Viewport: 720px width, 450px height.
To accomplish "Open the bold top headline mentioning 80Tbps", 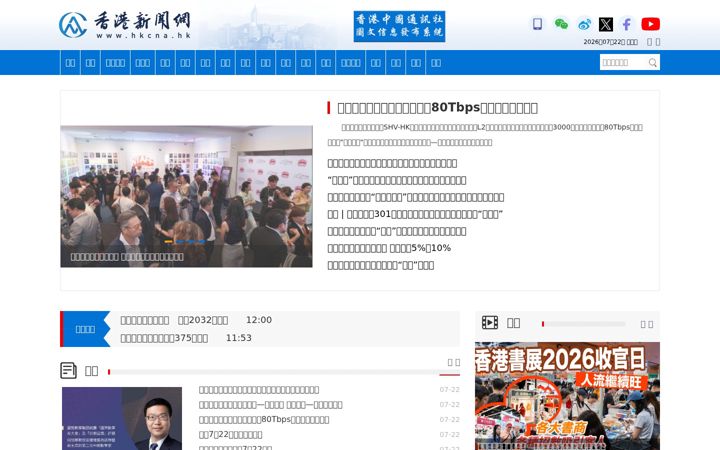I will click(x=437, y=107).
